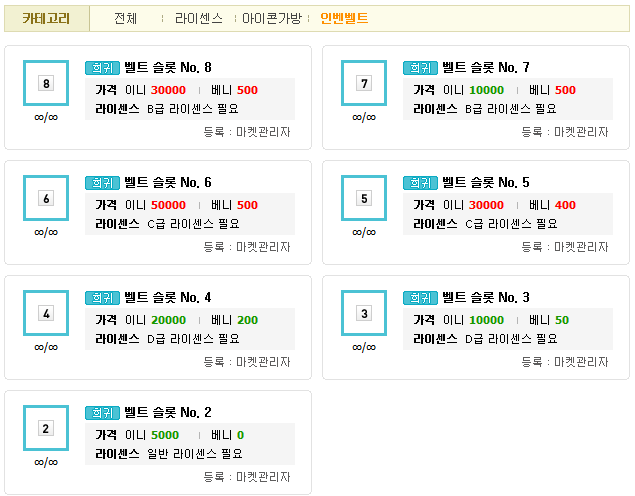Select the belt slot No. 6 icon
This screenshot has height=496, width=635.
pyautogui.click(x=46, y=198)
